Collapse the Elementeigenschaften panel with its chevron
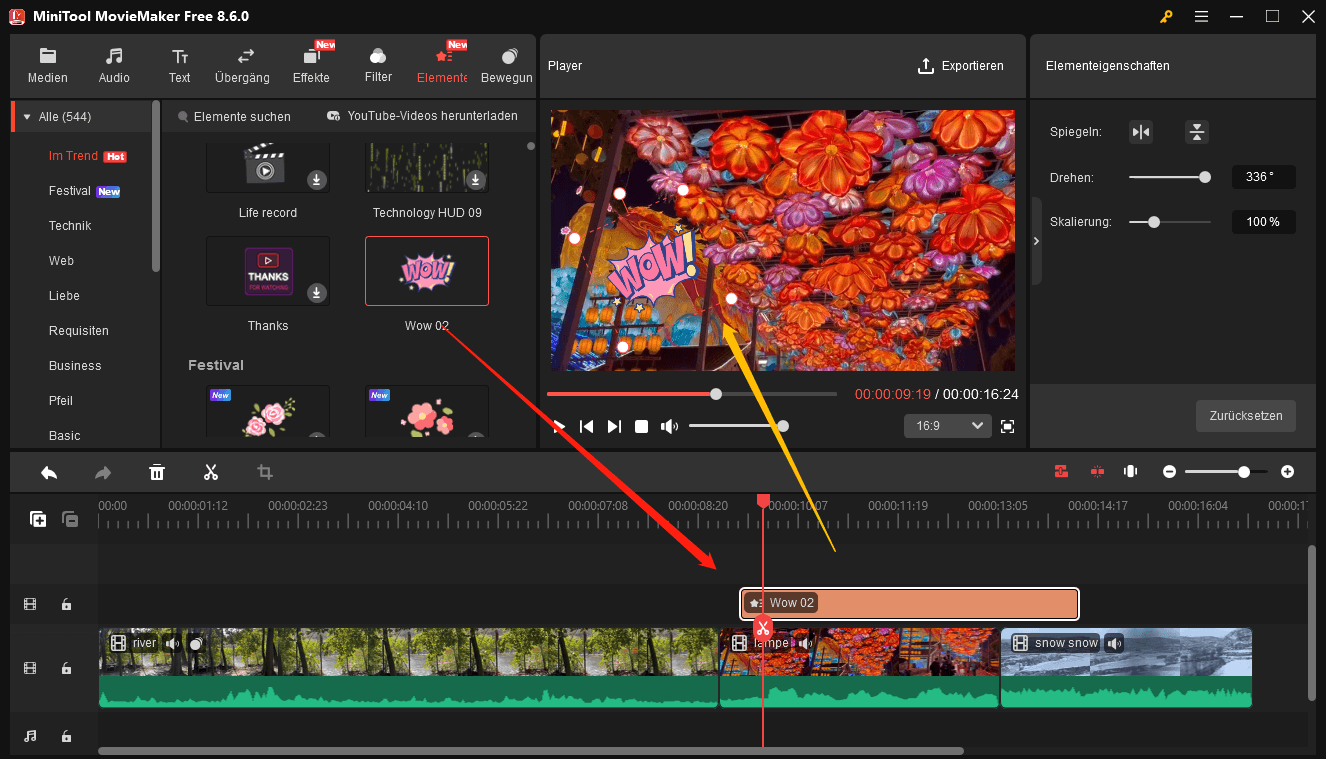 (x=1038, y=240)
